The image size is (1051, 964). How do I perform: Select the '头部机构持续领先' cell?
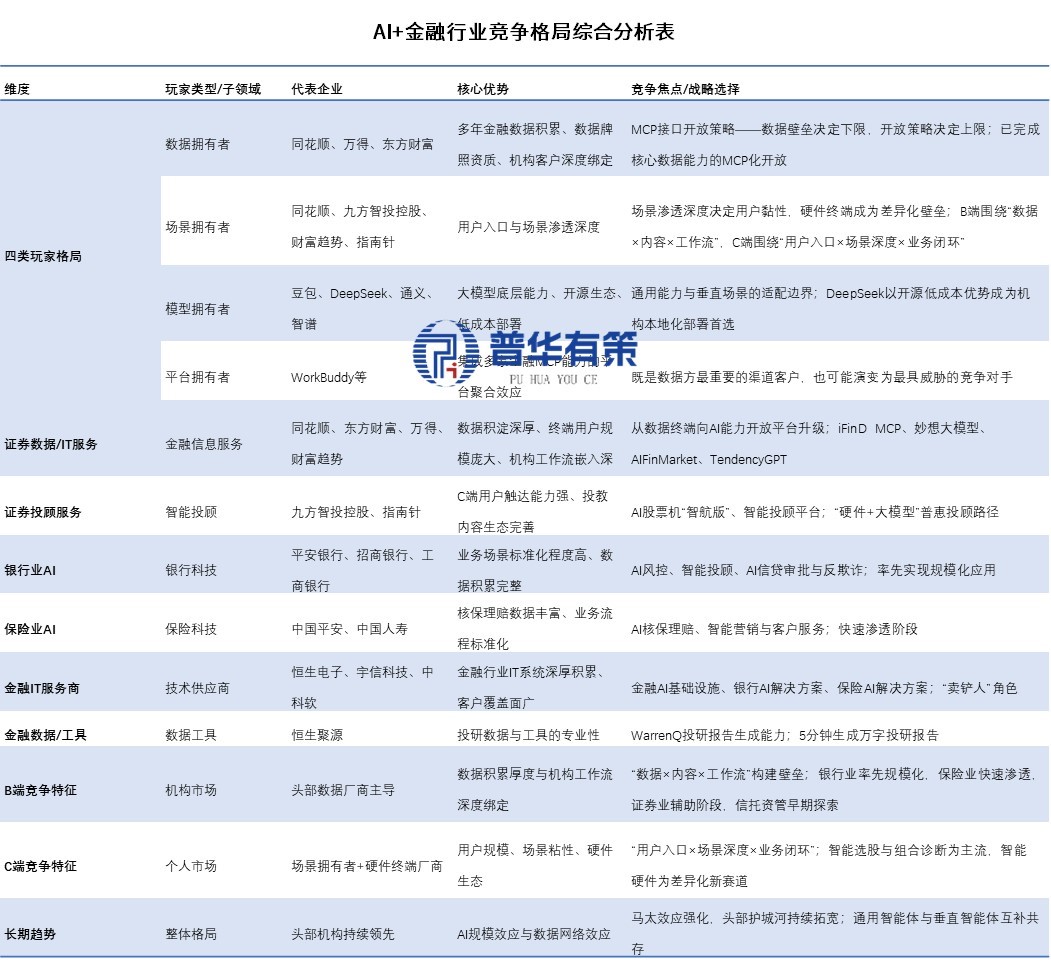343,935
